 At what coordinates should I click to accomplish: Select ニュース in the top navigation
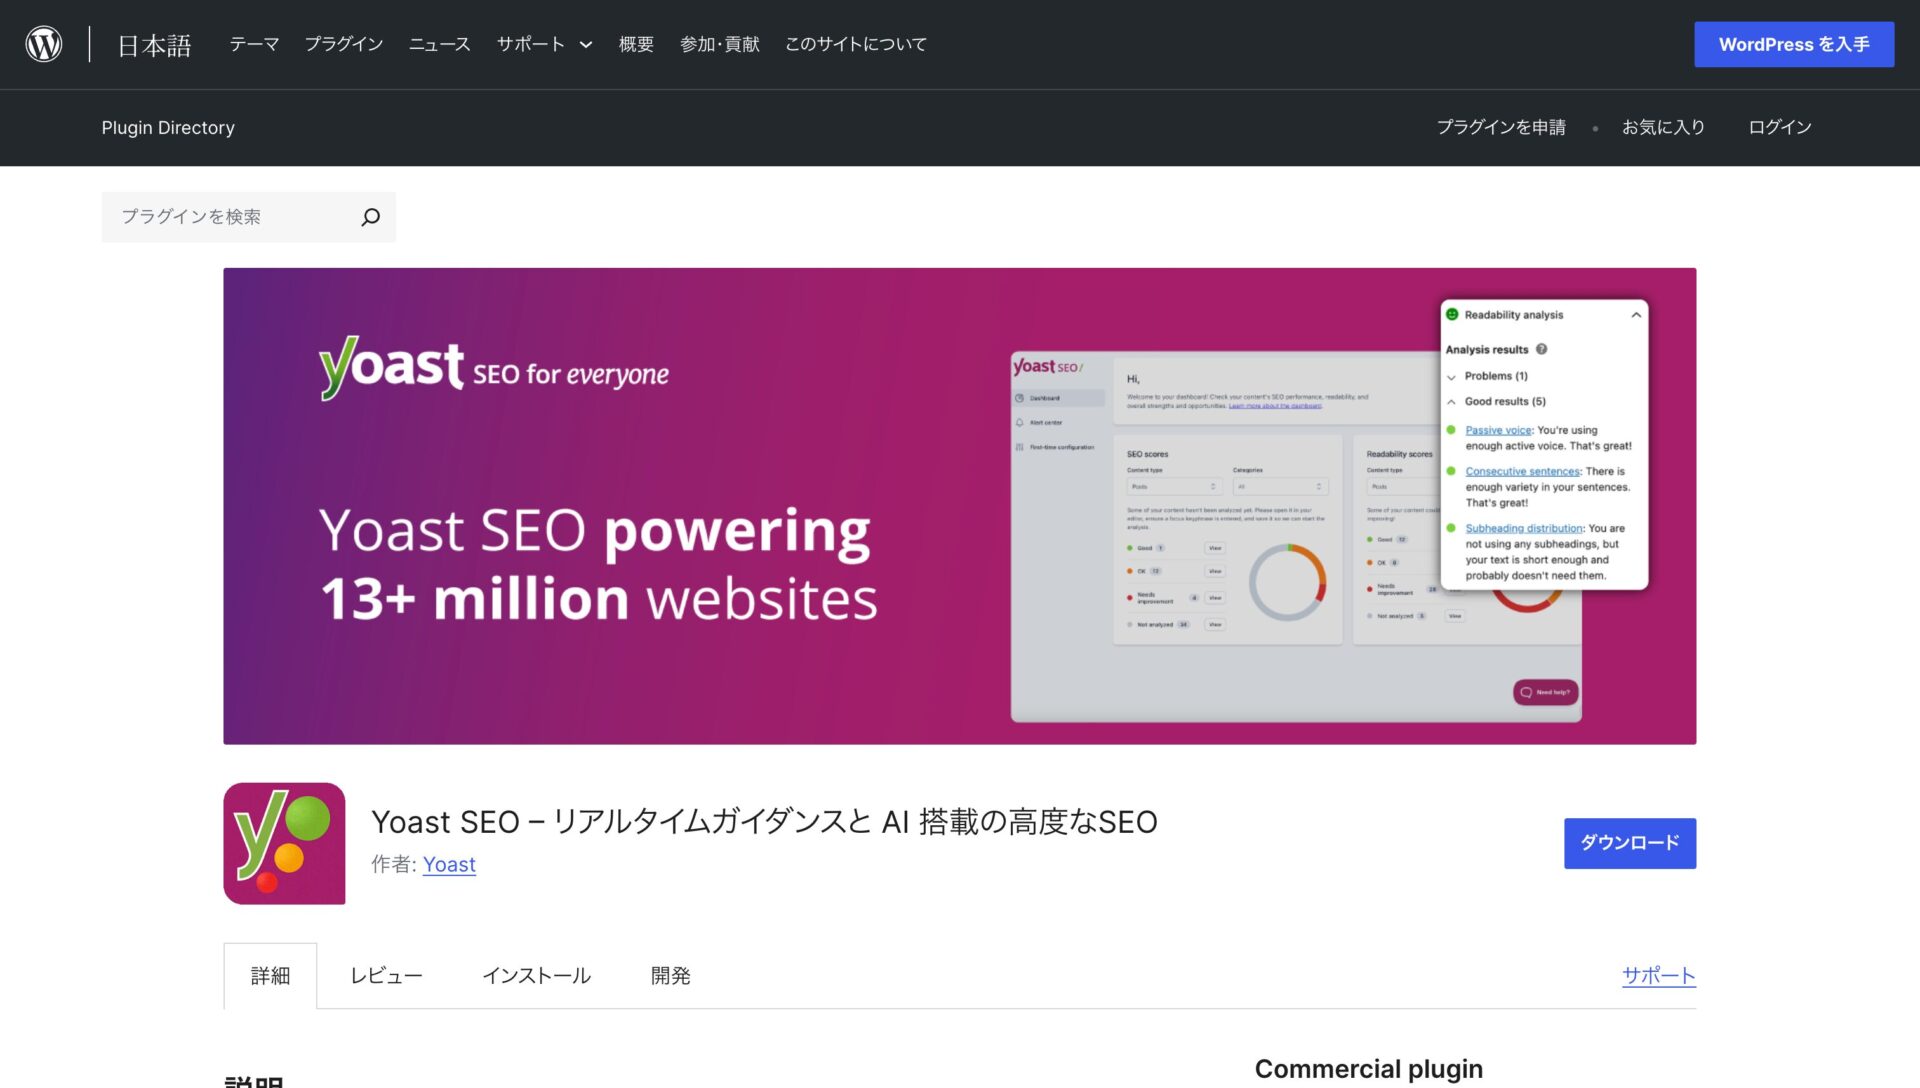[x=438, y=44]
